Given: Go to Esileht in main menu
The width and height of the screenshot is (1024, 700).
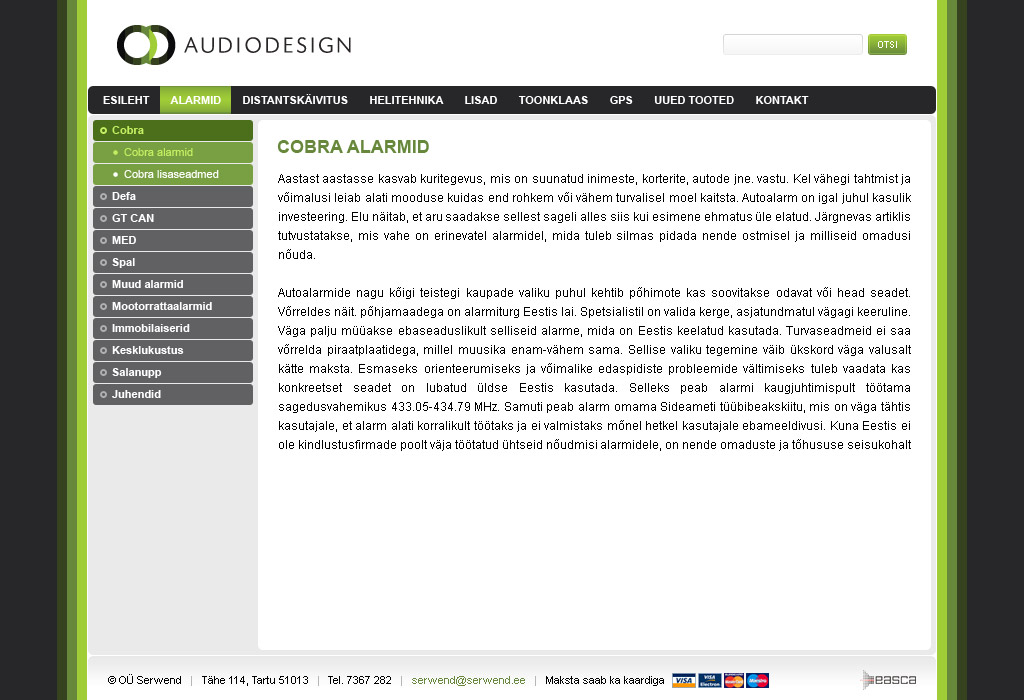Looking at the screenshot, I should (x=126, y=100).
